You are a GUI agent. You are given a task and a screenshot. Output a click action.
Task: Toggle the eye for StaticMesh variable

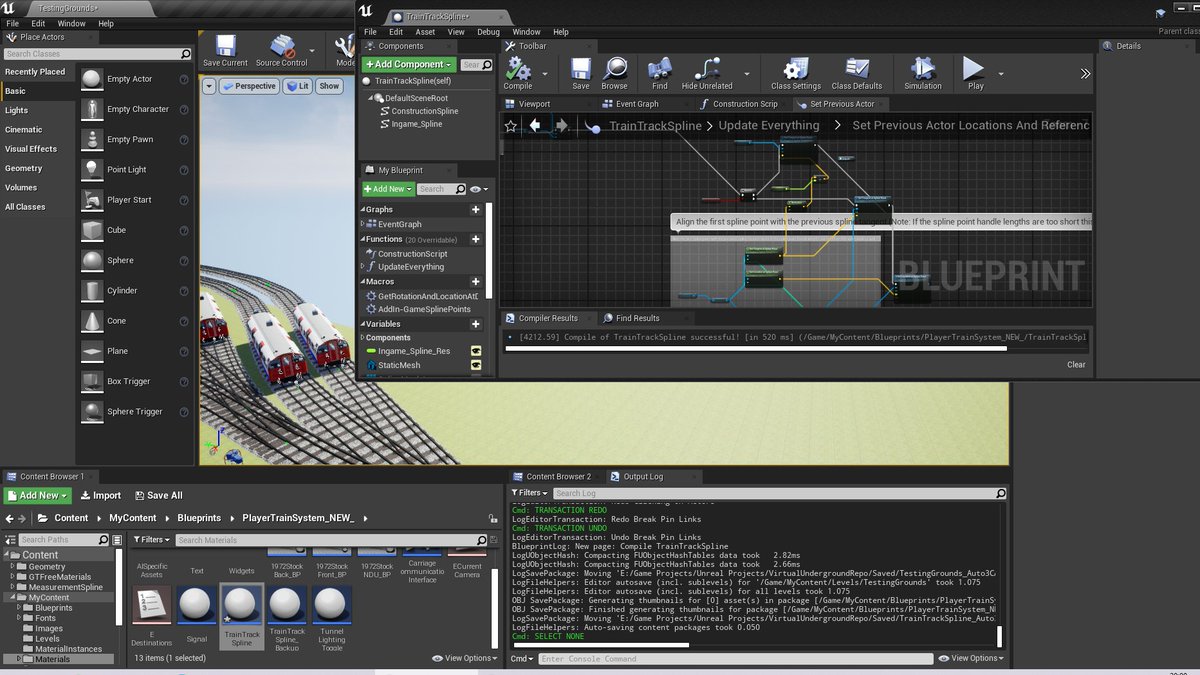click(x=477, y=365)
